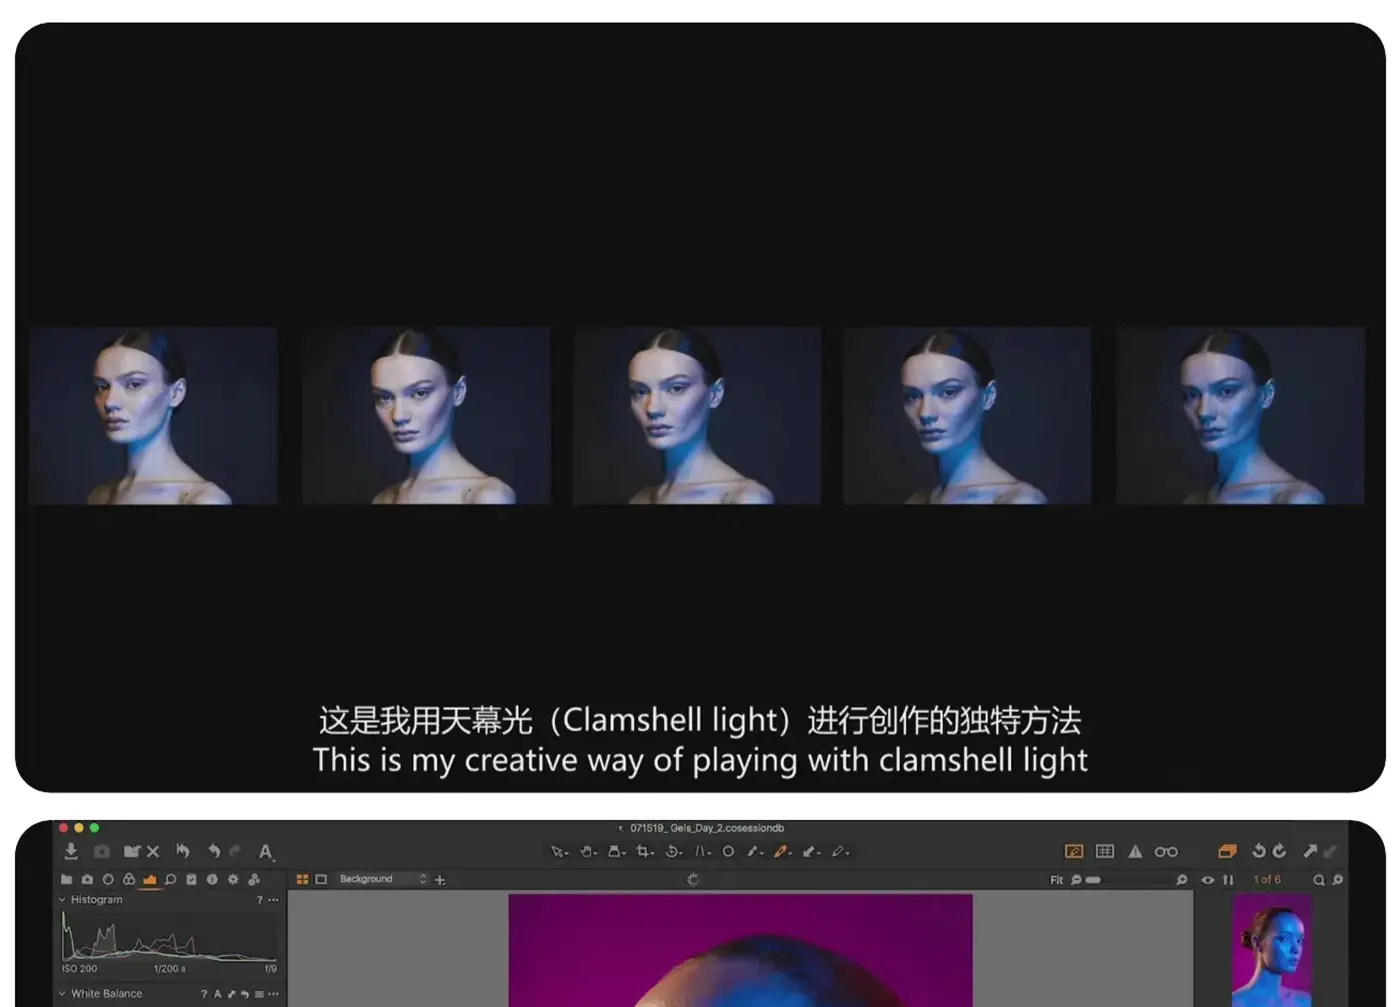
Task: Select the Apply adjustments arrow tool
Action: click(x=810, y=852)
